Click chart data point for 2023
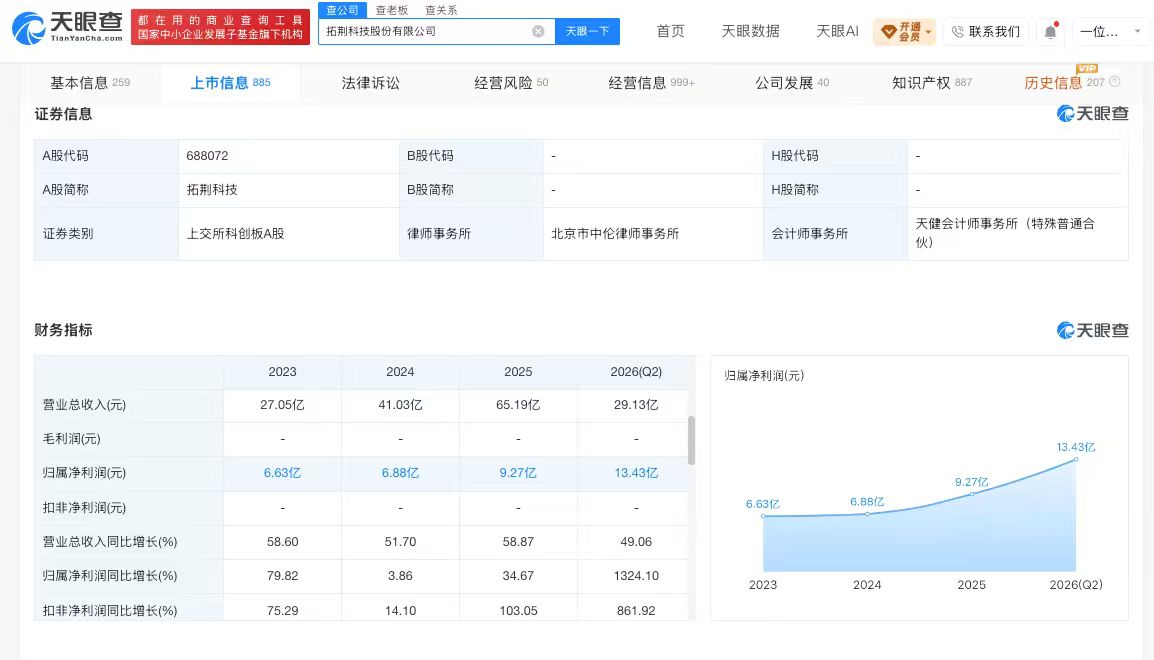Viewport: 1154px width, 660px height. point(763,516)
